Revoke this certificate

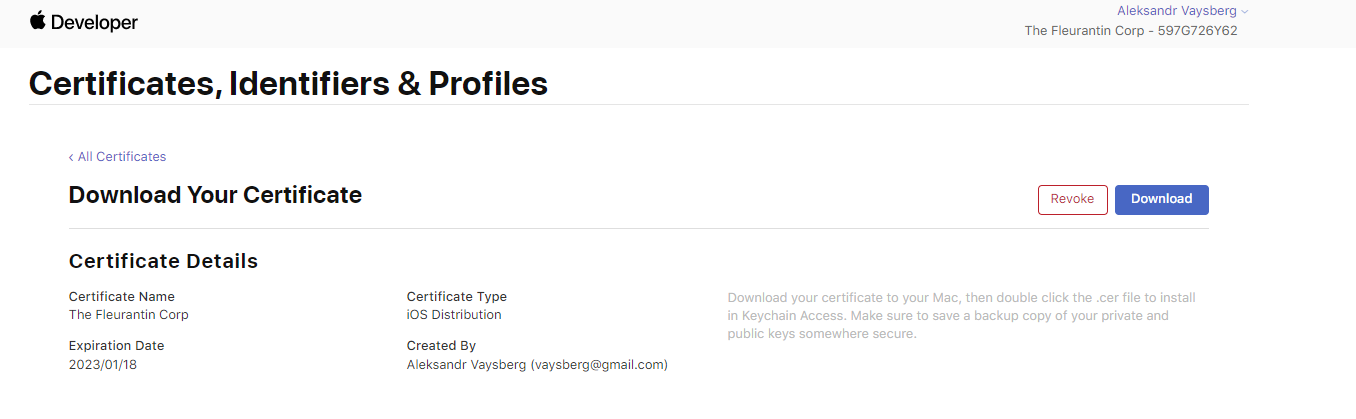pos(1072,199)
